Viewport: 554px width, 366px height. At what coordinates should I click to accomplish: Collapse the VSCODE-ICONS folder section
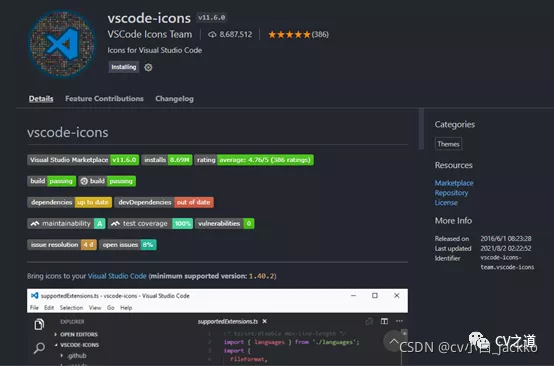pyautogui.click(x=77, y=345)
